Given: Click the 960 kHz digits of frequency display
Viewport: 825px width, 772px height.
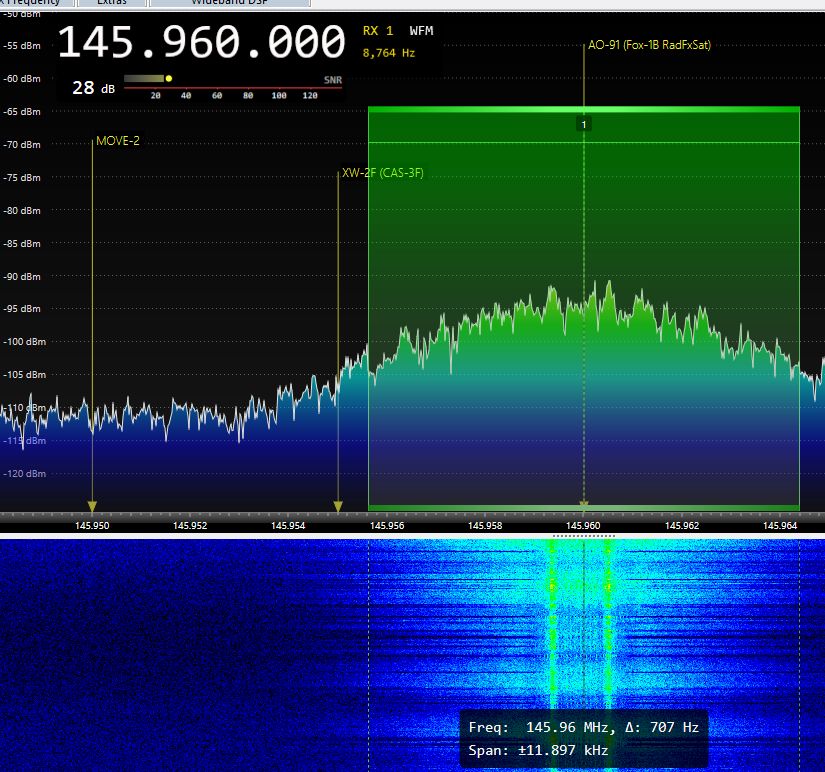Looking at the screenshot, I should (201, 42).
